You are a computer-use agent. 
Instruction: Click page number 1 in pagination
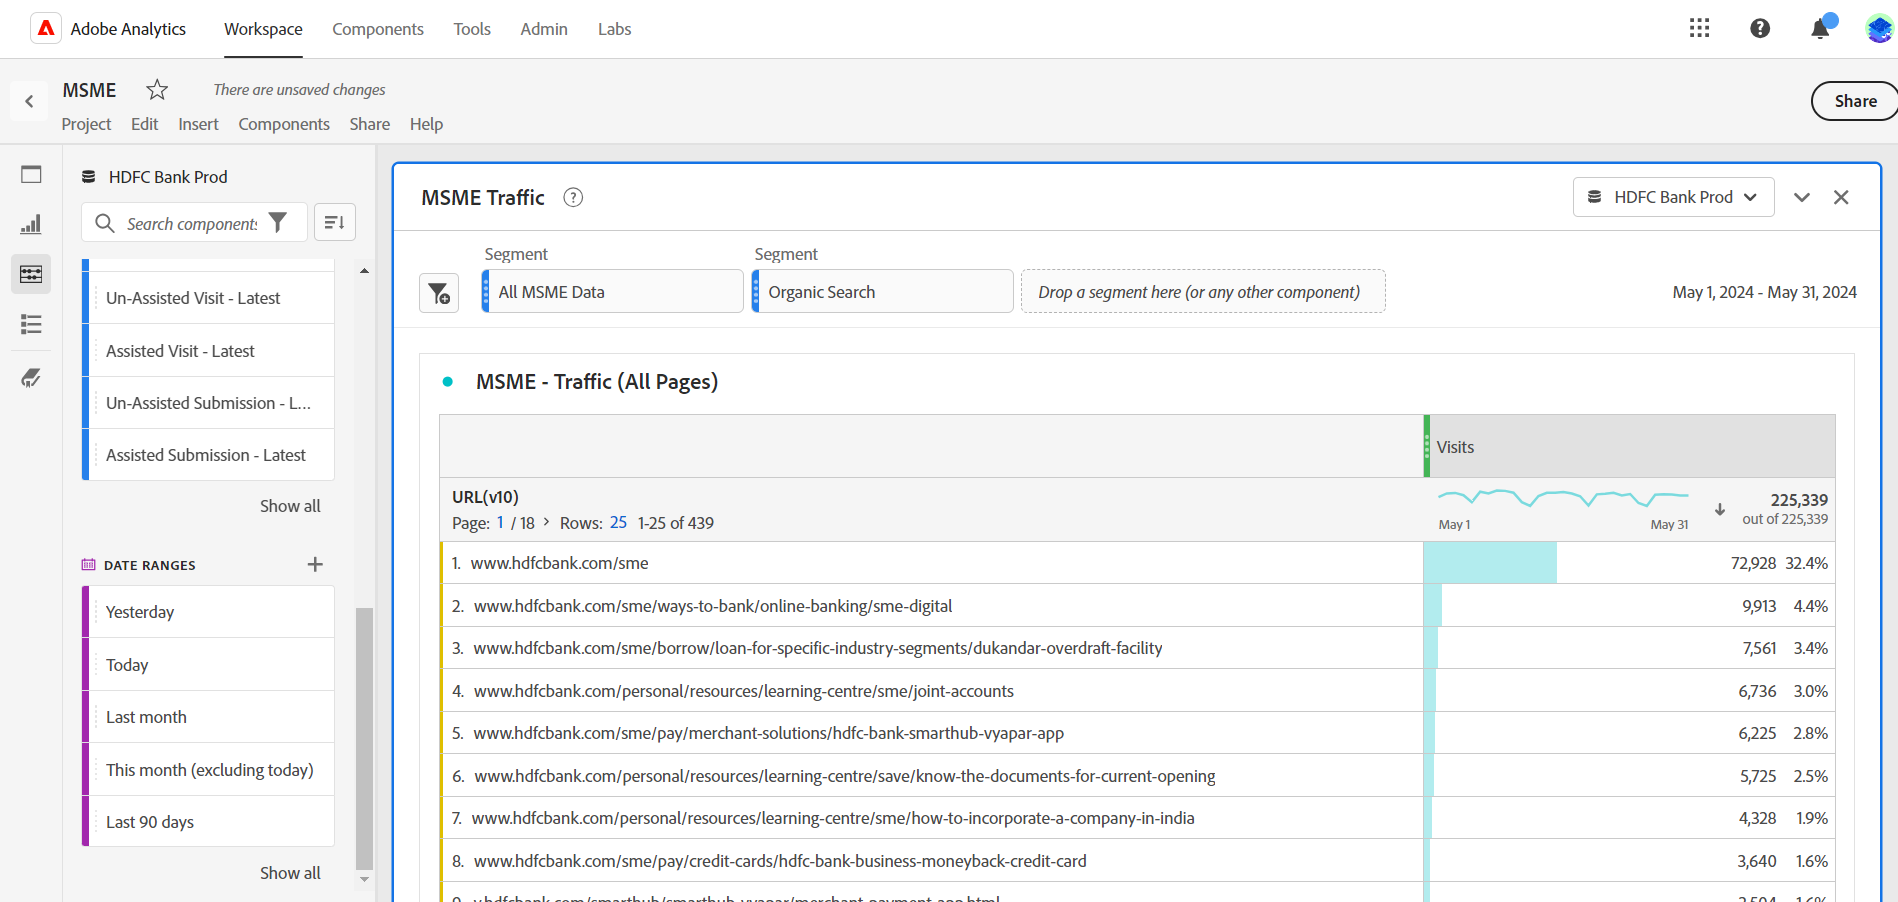(x=500, y=522)
